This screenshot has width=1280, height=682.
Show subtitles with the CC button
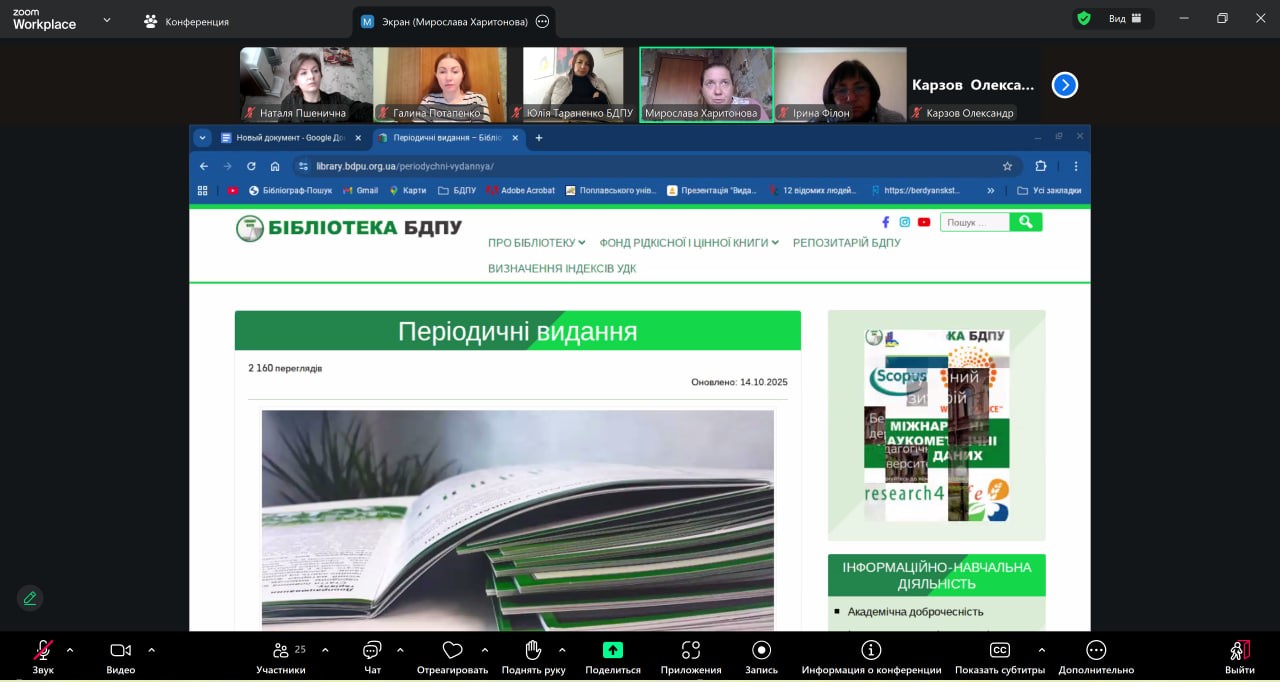click(x=999, y=650)
